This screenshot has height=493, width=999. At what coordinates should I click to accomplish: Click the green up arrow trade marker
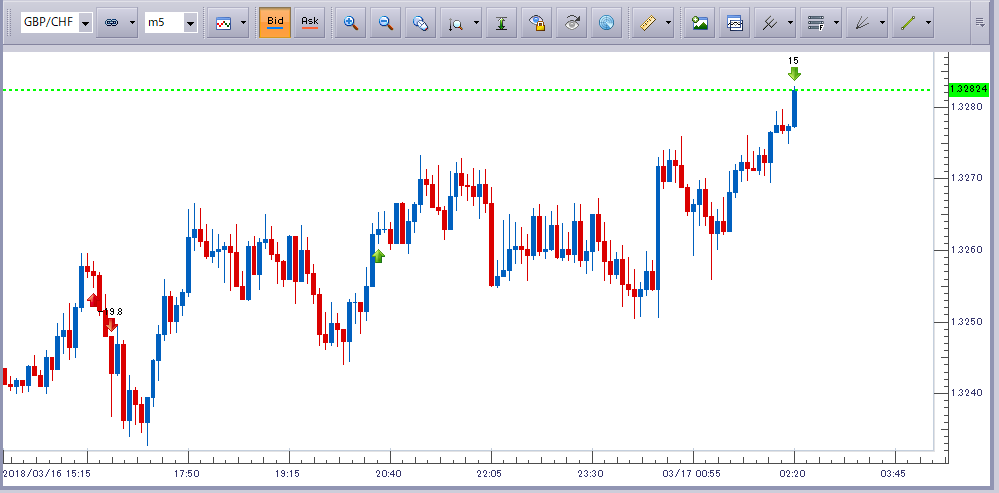[x=378, y=256]
